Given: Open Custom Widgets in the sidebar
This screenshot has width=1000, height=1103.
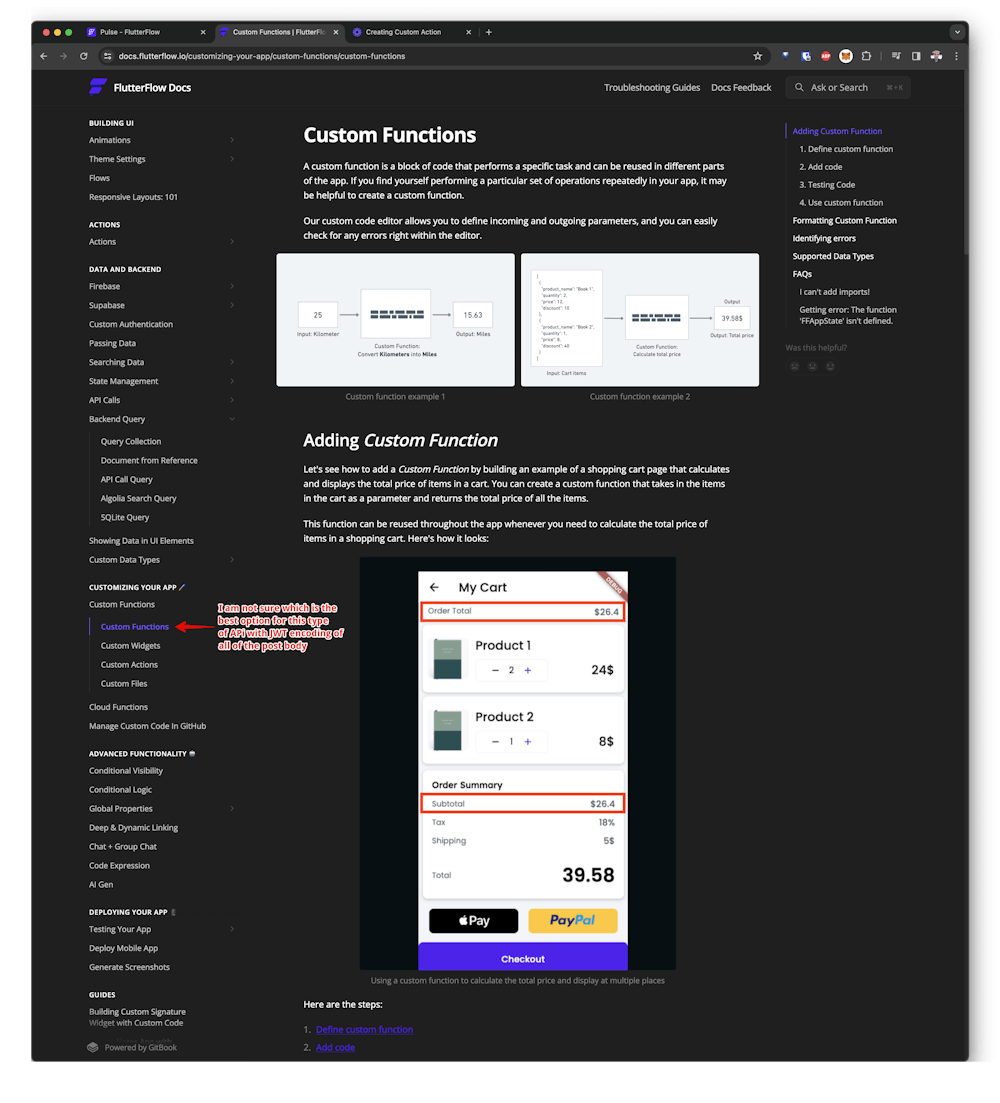Looking at the screenshot, I should pyautogui.click(x=130, y=646).
